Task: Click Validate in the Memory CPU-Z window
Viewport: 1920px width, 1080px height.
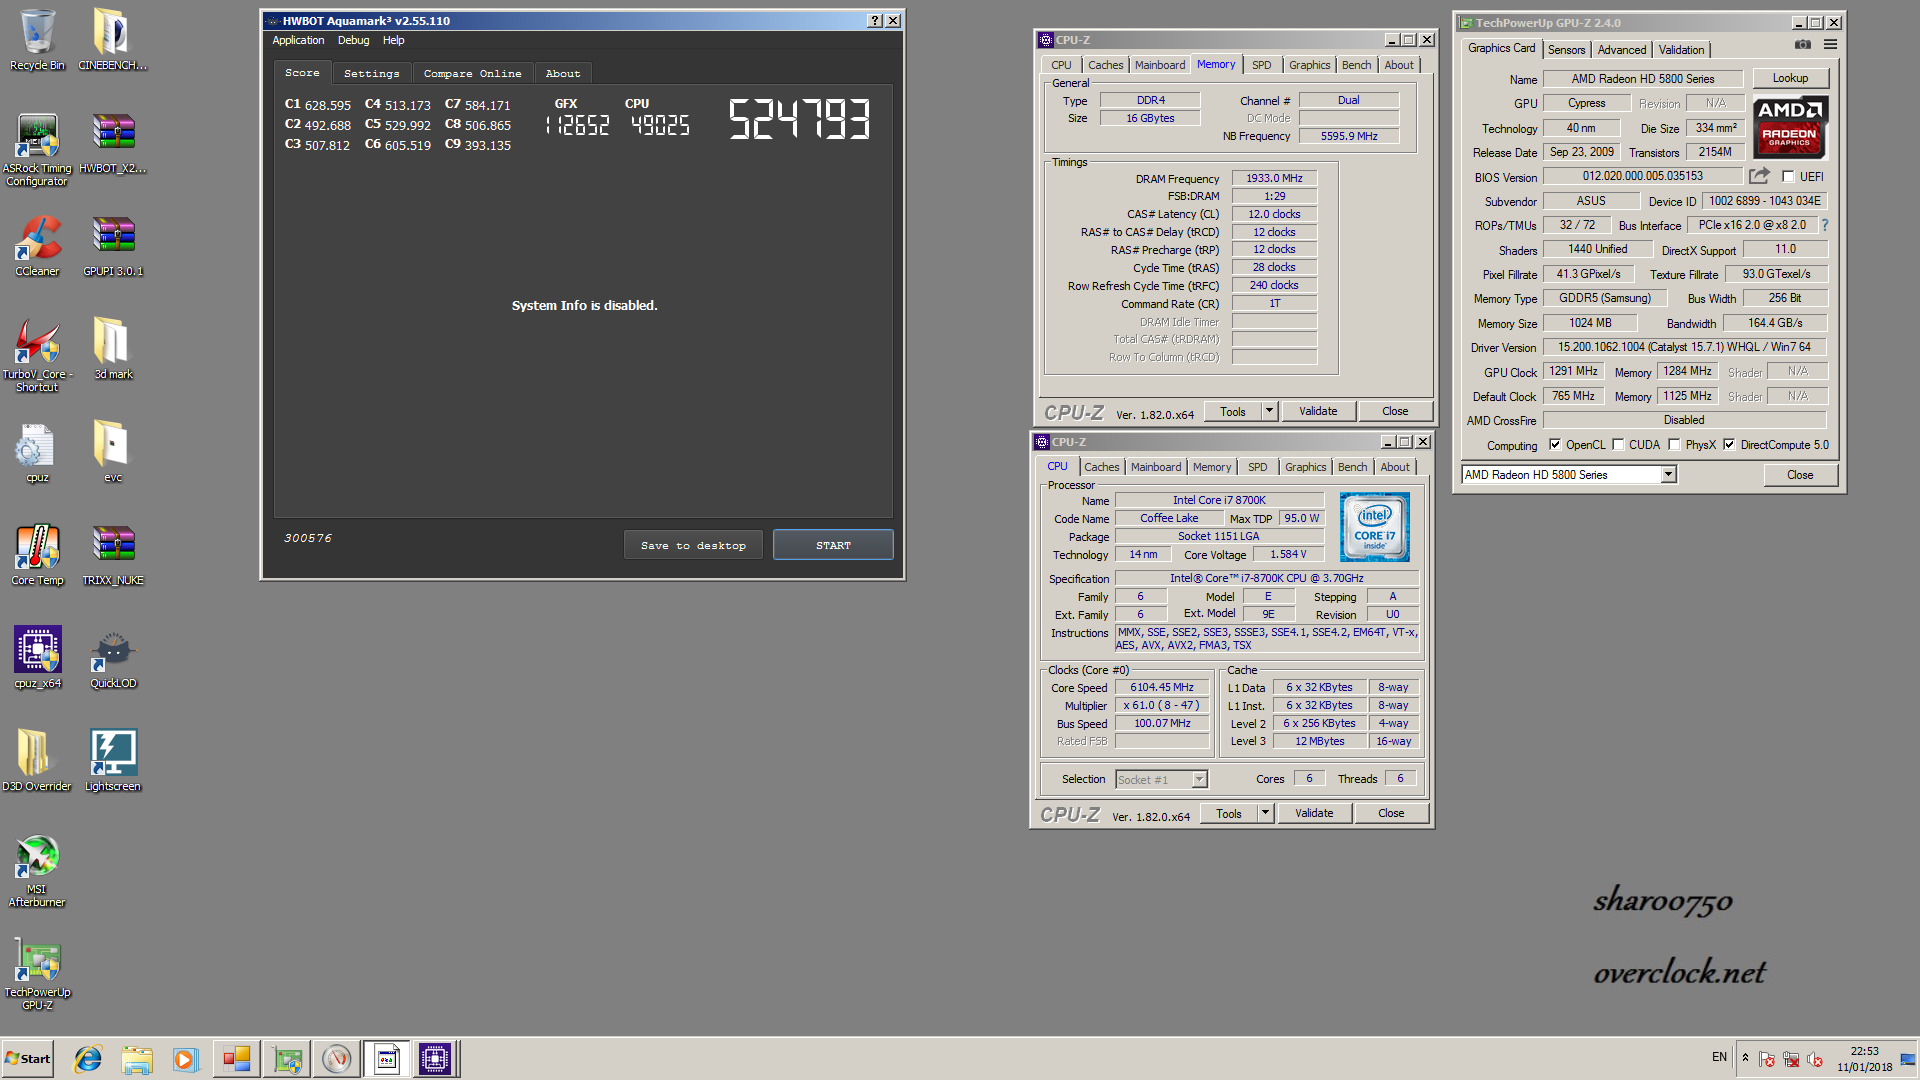Action: (x=1317, y=411)
